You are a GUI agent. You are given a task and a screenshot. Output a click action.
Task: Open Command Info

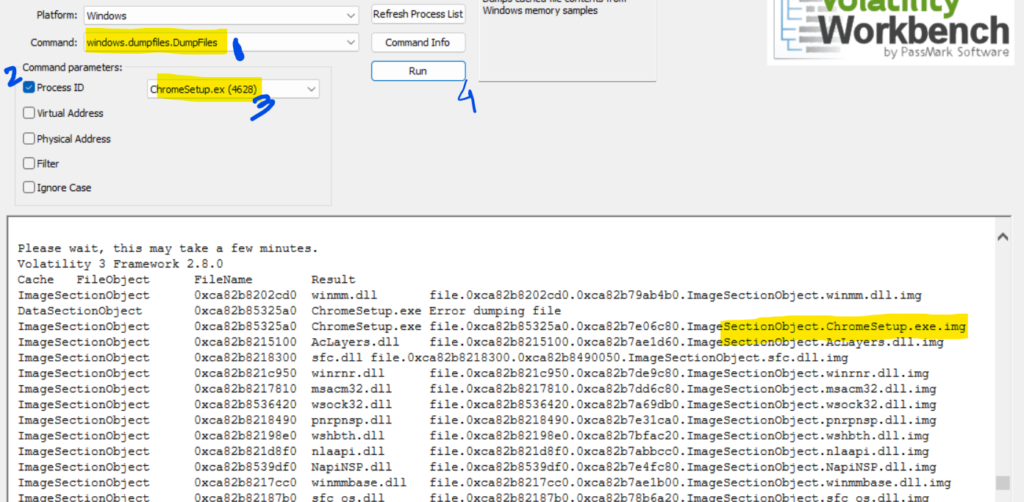418,43
